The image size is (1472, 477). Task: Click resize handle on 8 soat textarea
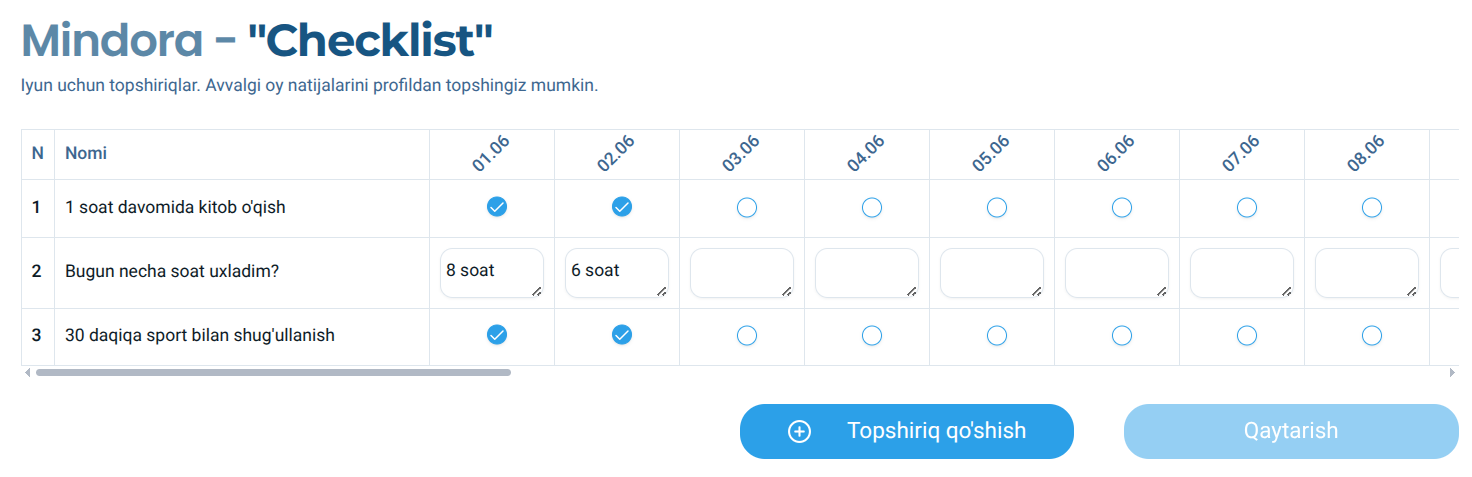[537, 291]
